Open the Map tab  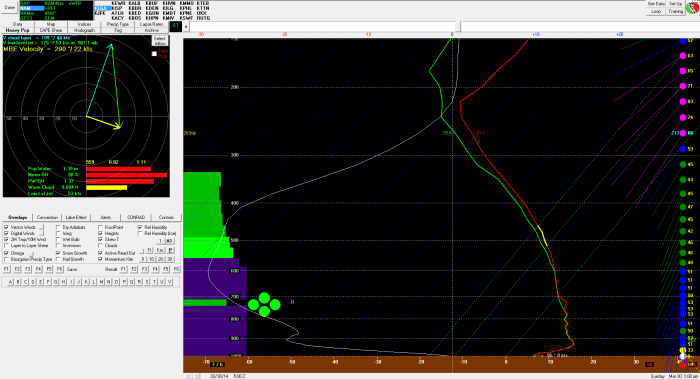[x=51, y=24]
